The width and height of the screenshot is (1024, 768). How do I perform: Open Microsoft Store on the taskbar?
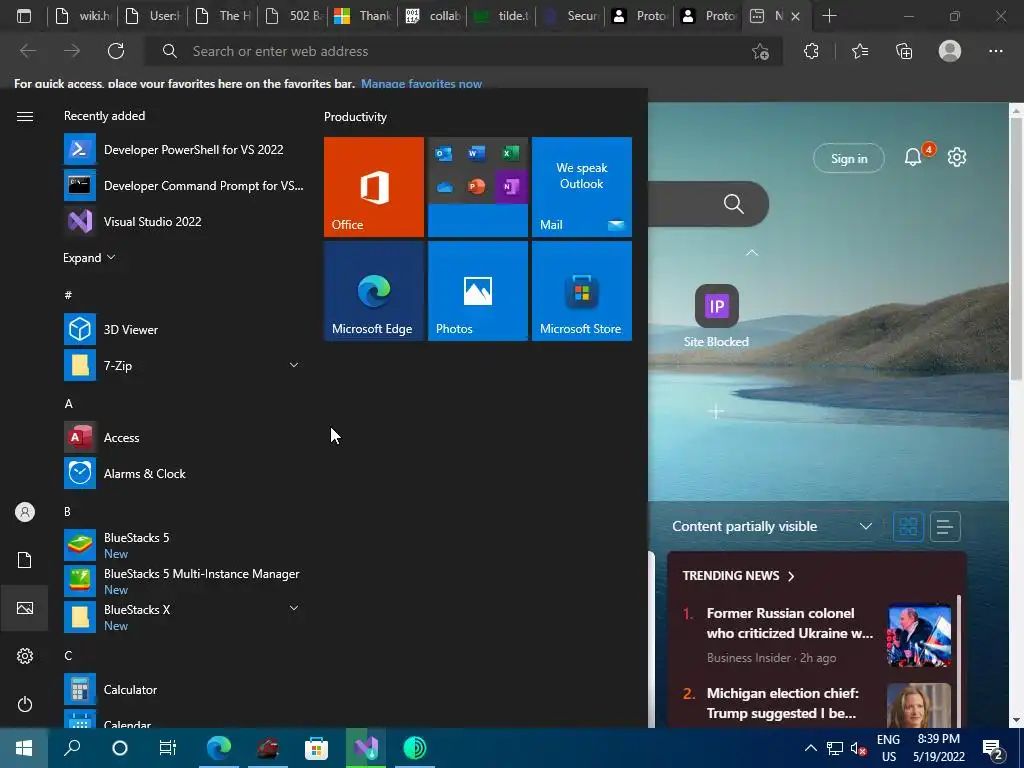click(x=316, y=748)
